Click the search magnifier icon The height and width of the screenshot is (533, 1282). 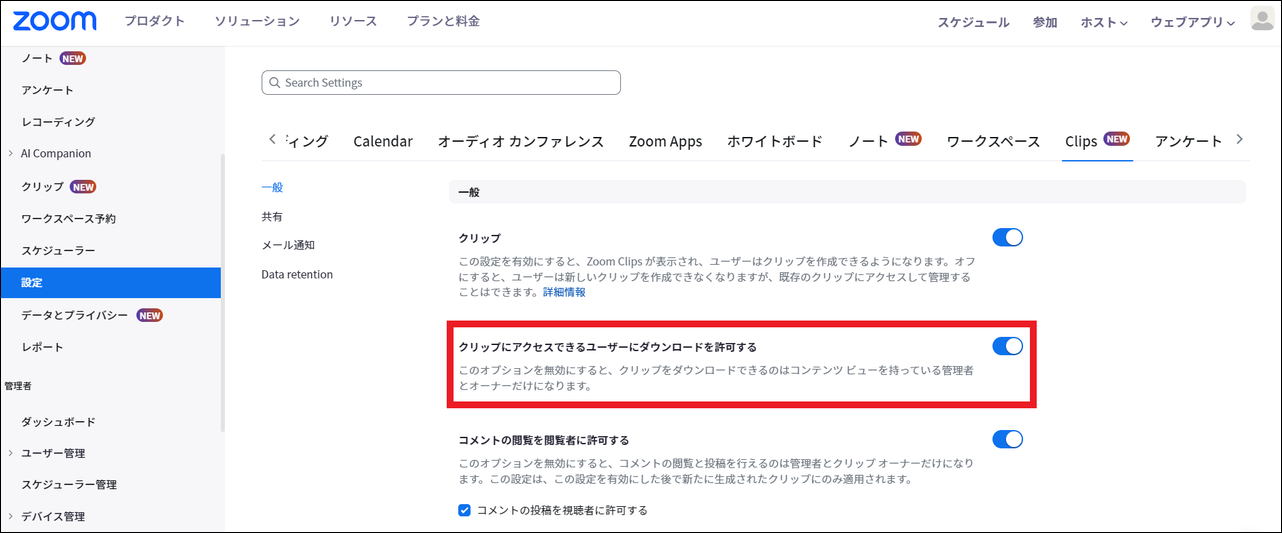tap(274, 82)
